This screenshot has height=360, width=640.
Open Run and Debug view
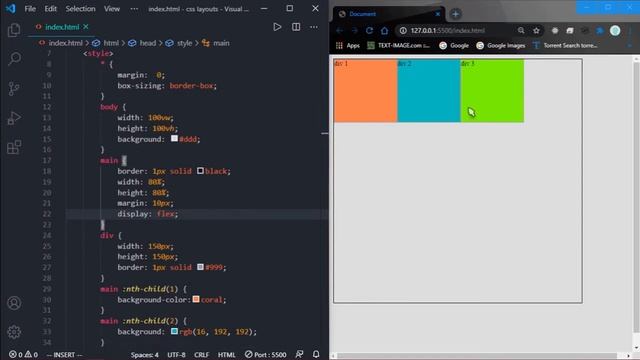click(14, 118)
